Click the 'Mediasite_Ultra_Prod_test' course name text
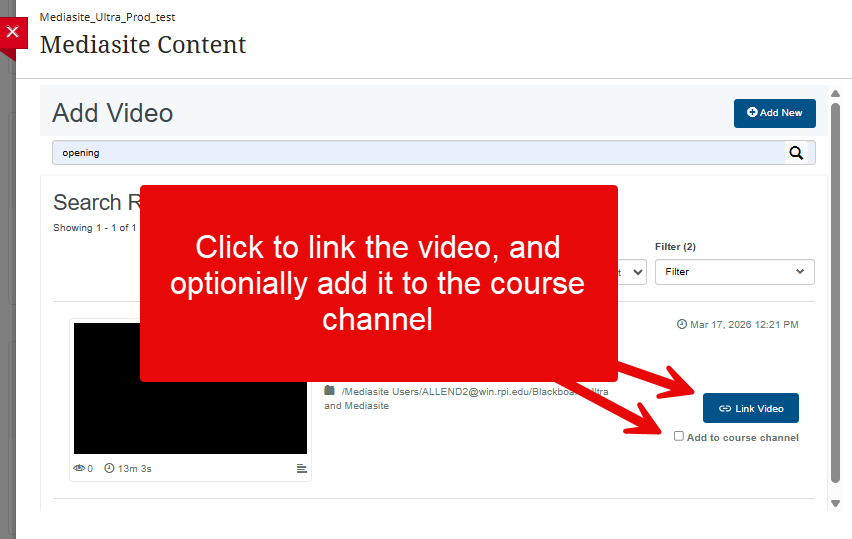This screenshot has width=852, height=539. coord(108,17)
